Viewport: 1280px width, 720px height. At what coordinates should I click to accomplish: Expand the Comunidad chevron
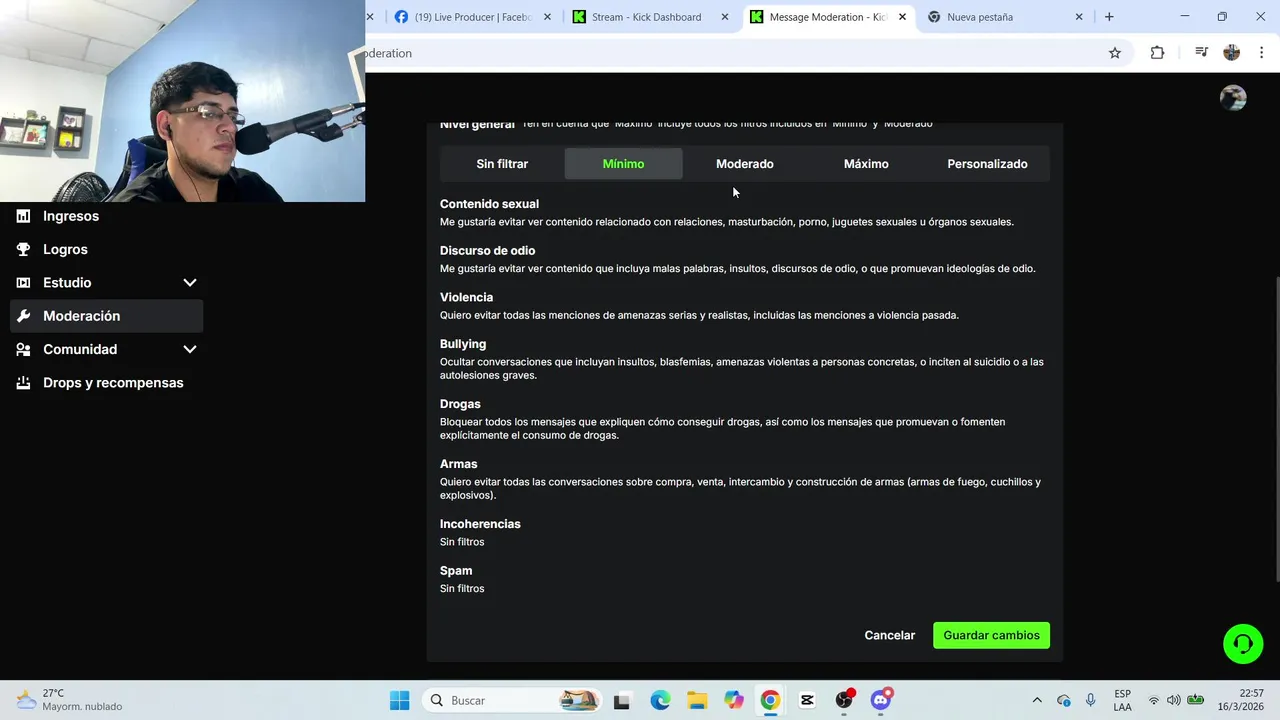pyautogui.click(x=190, y=349)
